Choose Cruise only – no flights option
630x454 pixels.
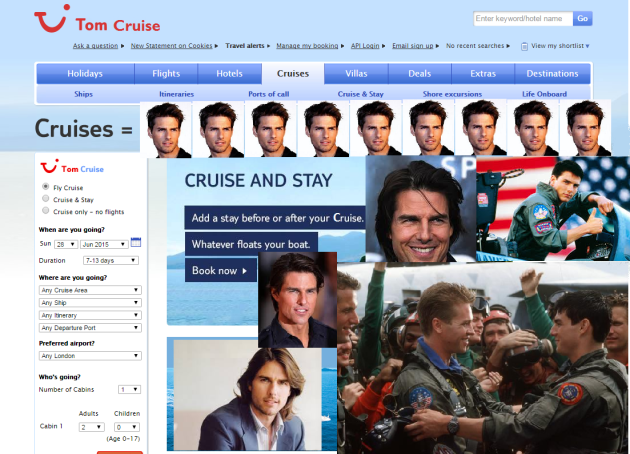pos(46,211)
